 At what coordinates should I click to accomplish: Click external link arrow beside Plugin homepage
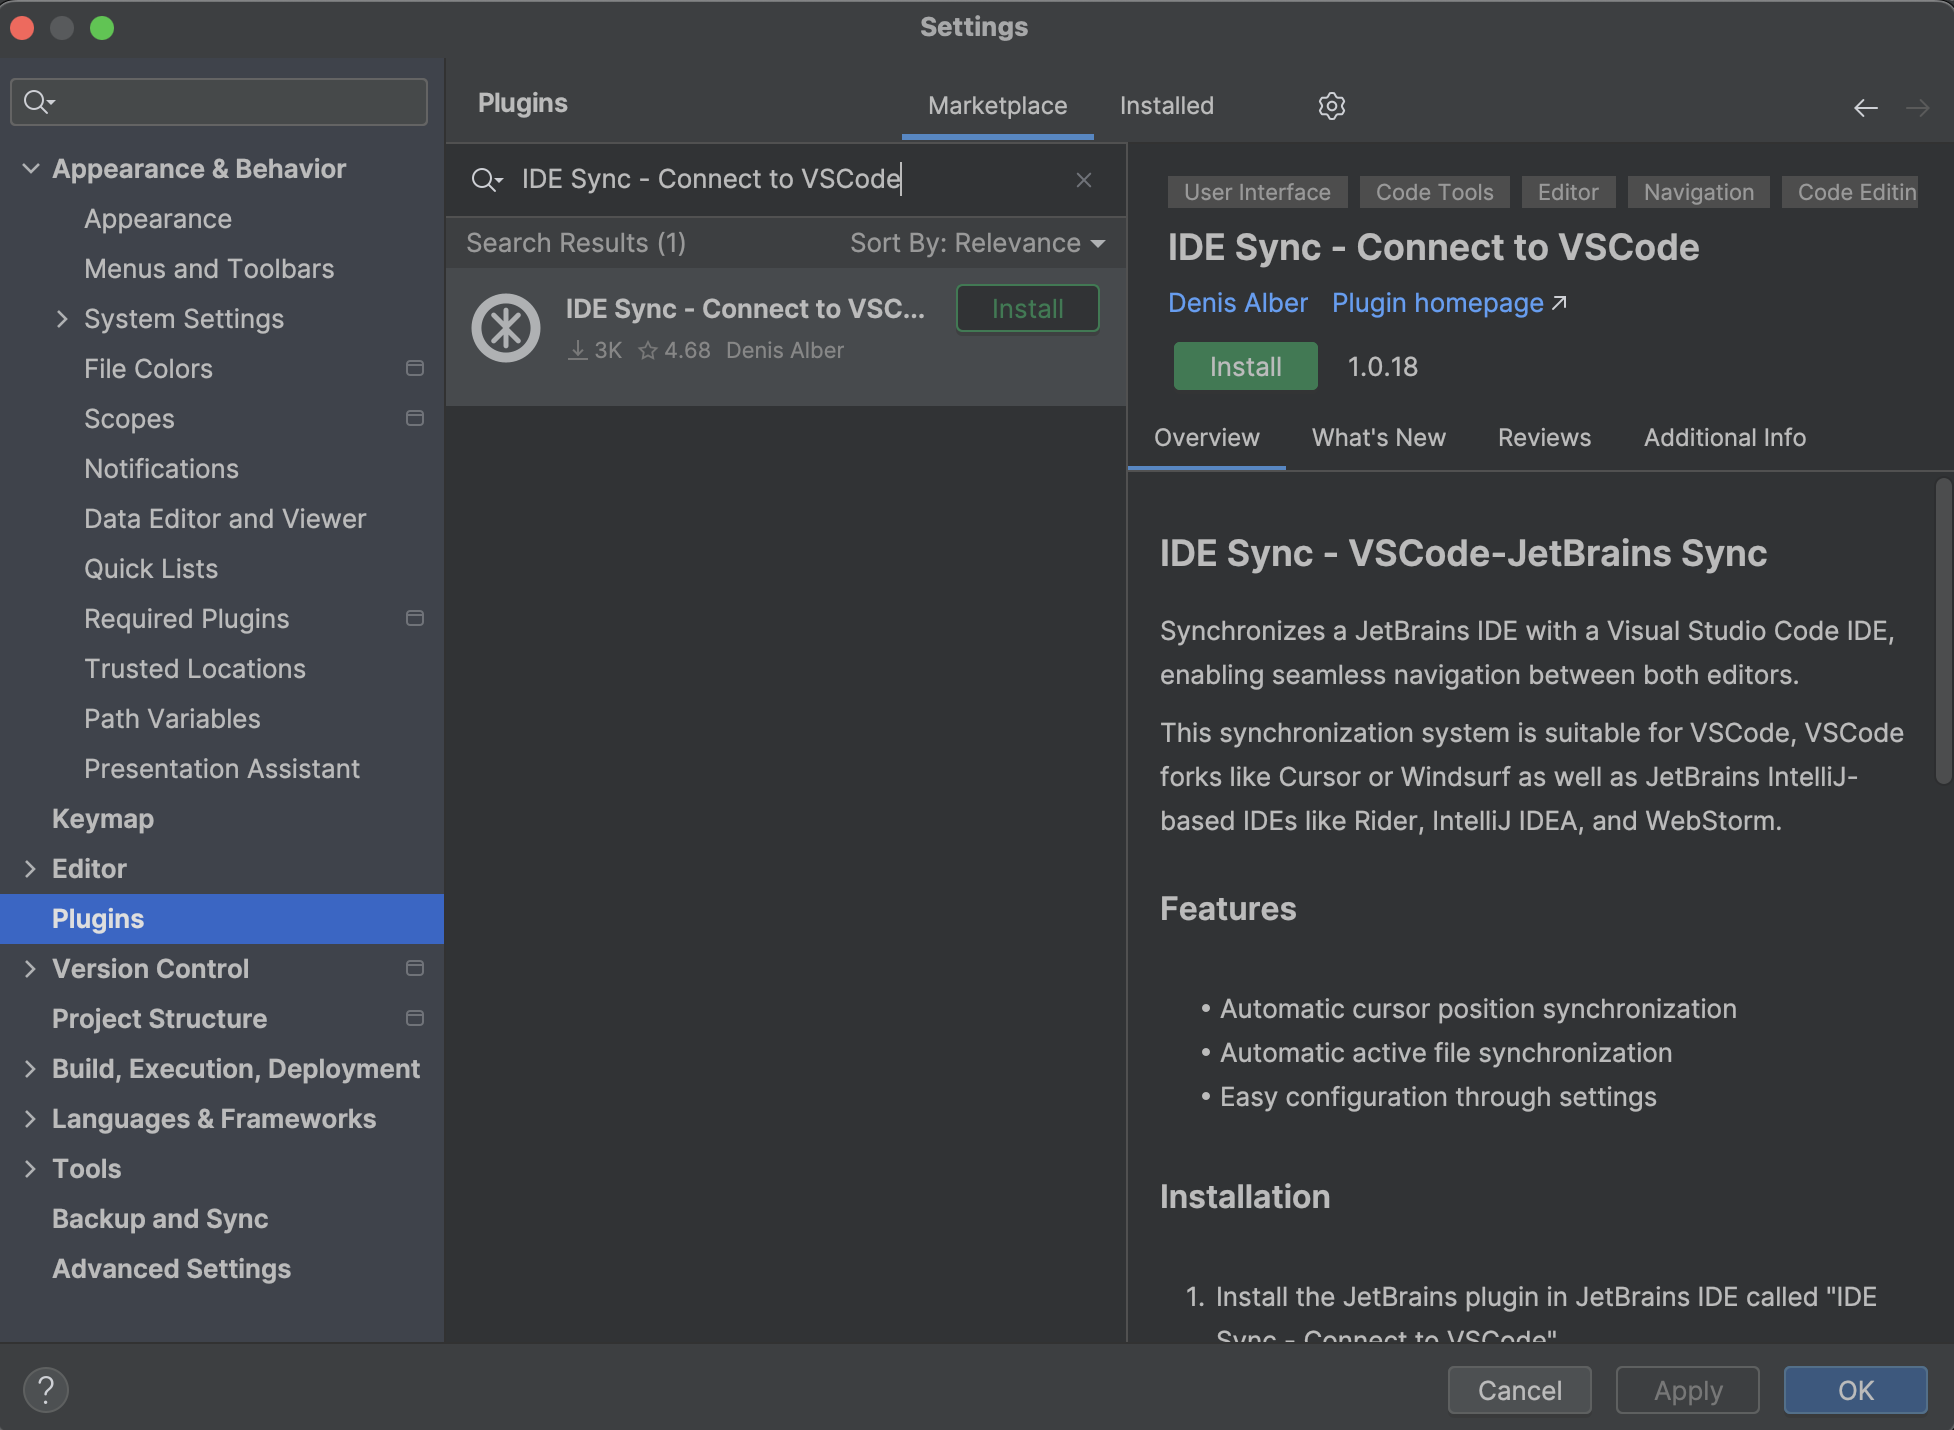coord(1559,303)
